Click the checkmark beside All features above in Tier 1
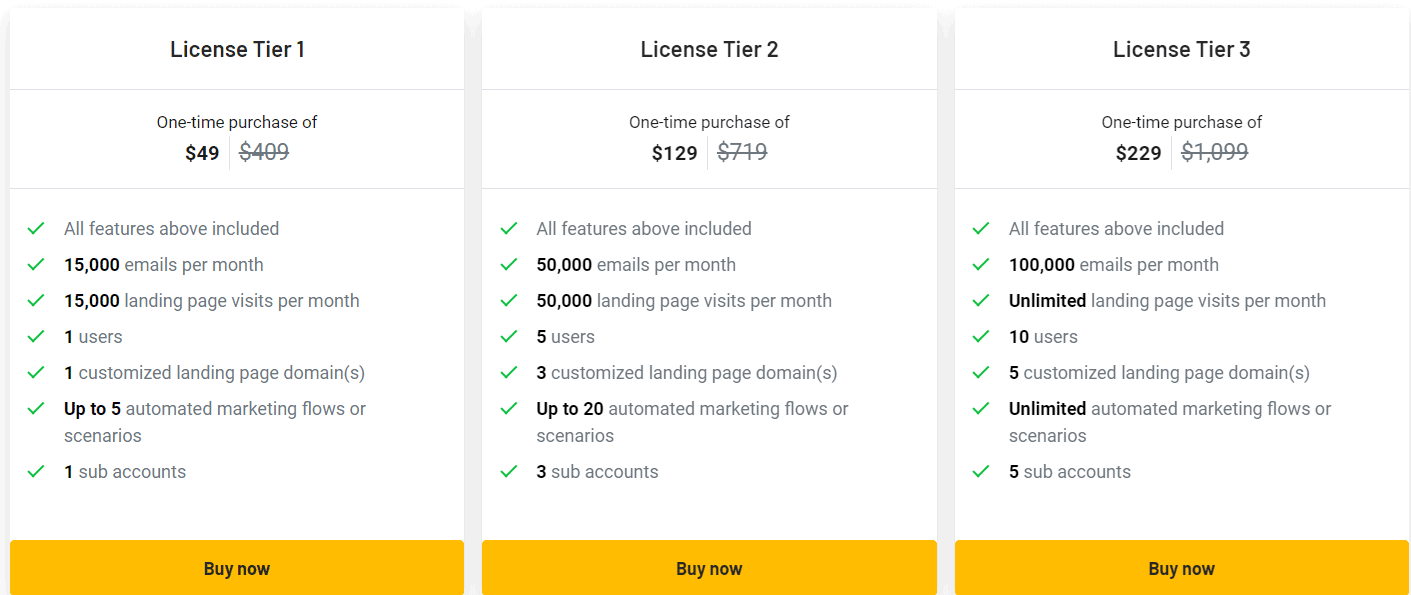1411x595 pixels. (x=36, y=228)
